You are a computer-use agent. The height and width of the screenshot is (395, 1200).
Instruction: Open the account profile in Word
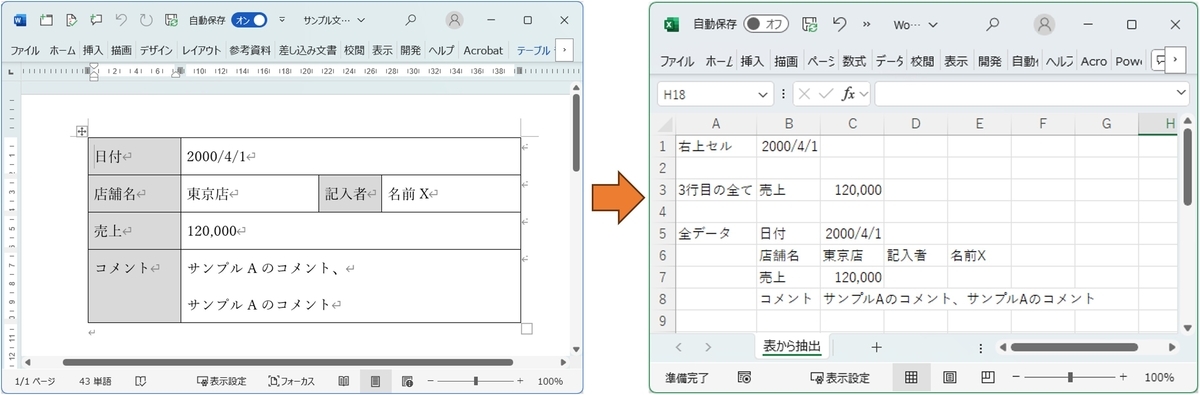455,20
